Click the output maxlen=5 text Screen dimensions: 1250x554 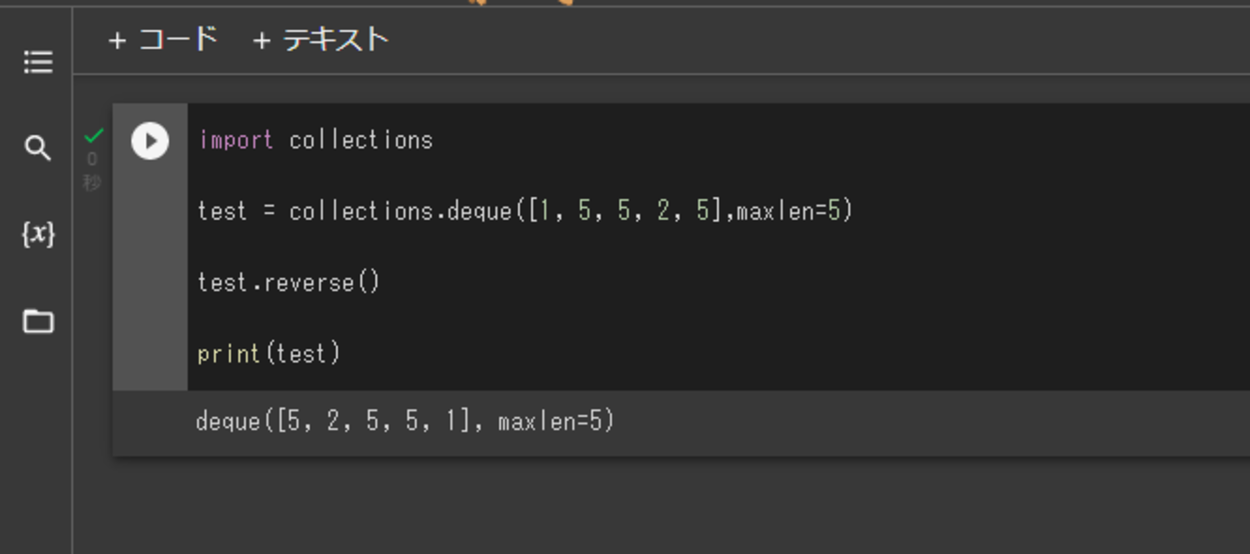pos(552,421)
